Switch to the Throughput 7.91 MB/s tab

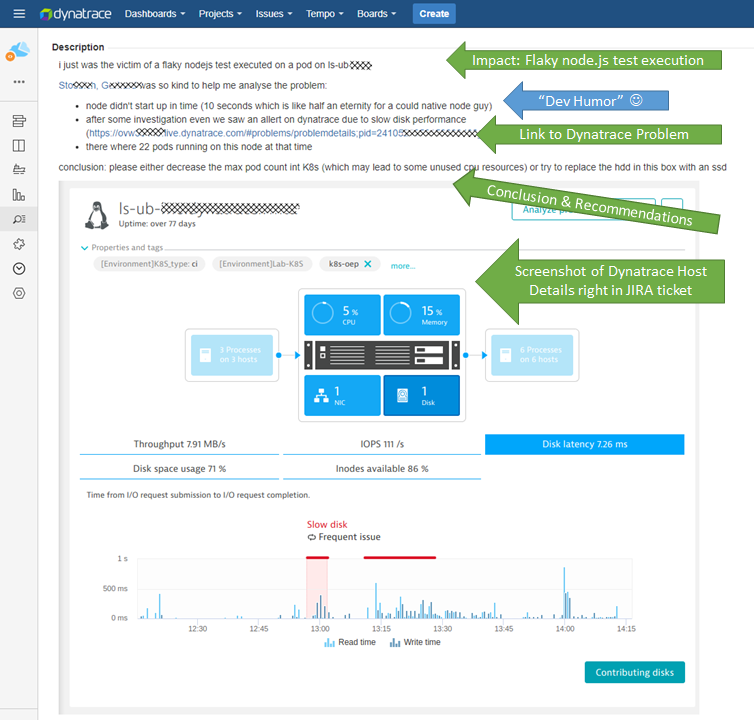click(x=179, y=444)
